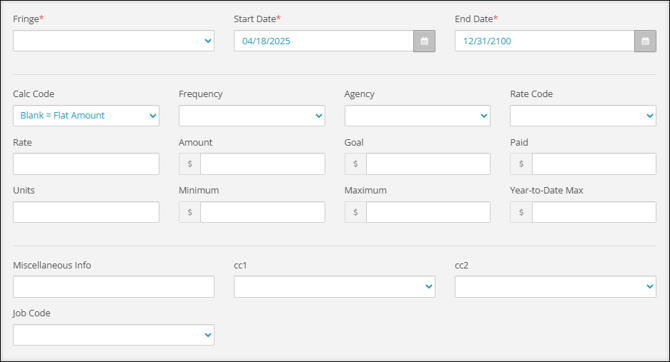670x362 pixels.
Task: Open the Job Code dropdown
Action: (114, 335)
